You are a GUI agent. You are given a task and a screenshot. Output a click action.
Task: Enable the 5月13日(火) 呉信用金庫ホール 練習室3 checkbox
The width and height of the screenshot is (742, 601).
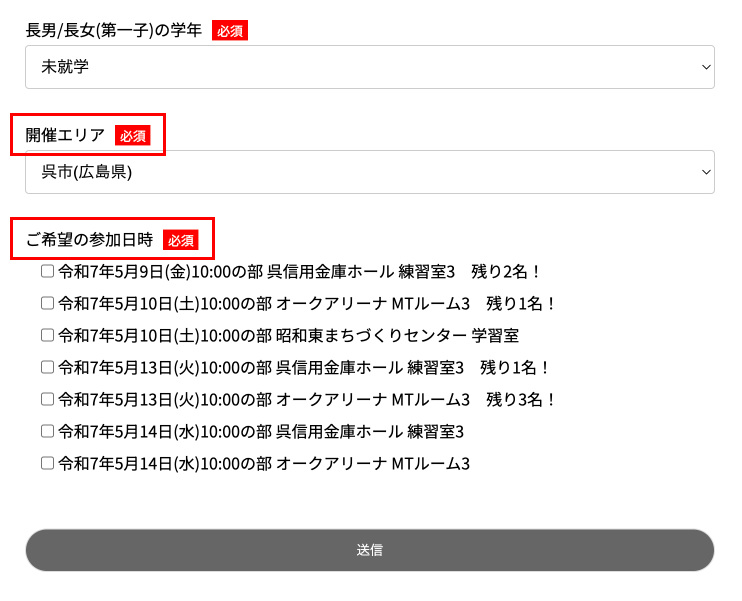47,367
